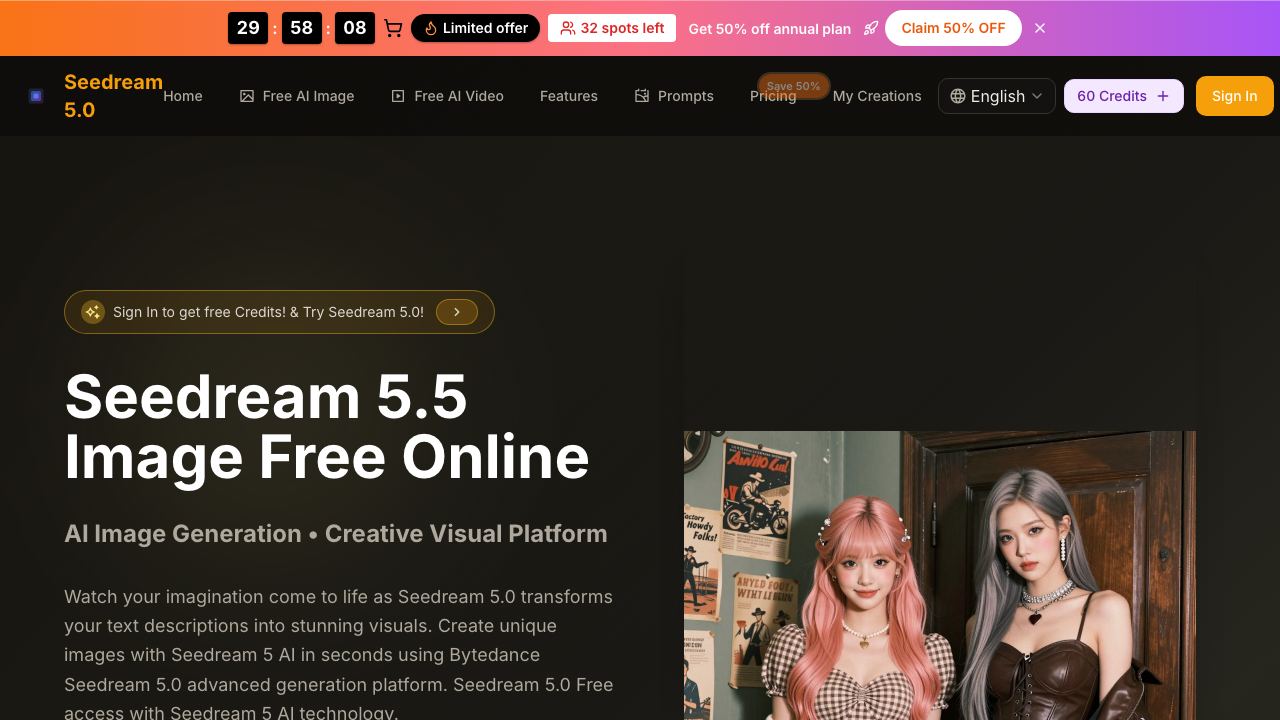Click the Limited offer badge
The image size is (1280, 720).
tap(475, 28)
